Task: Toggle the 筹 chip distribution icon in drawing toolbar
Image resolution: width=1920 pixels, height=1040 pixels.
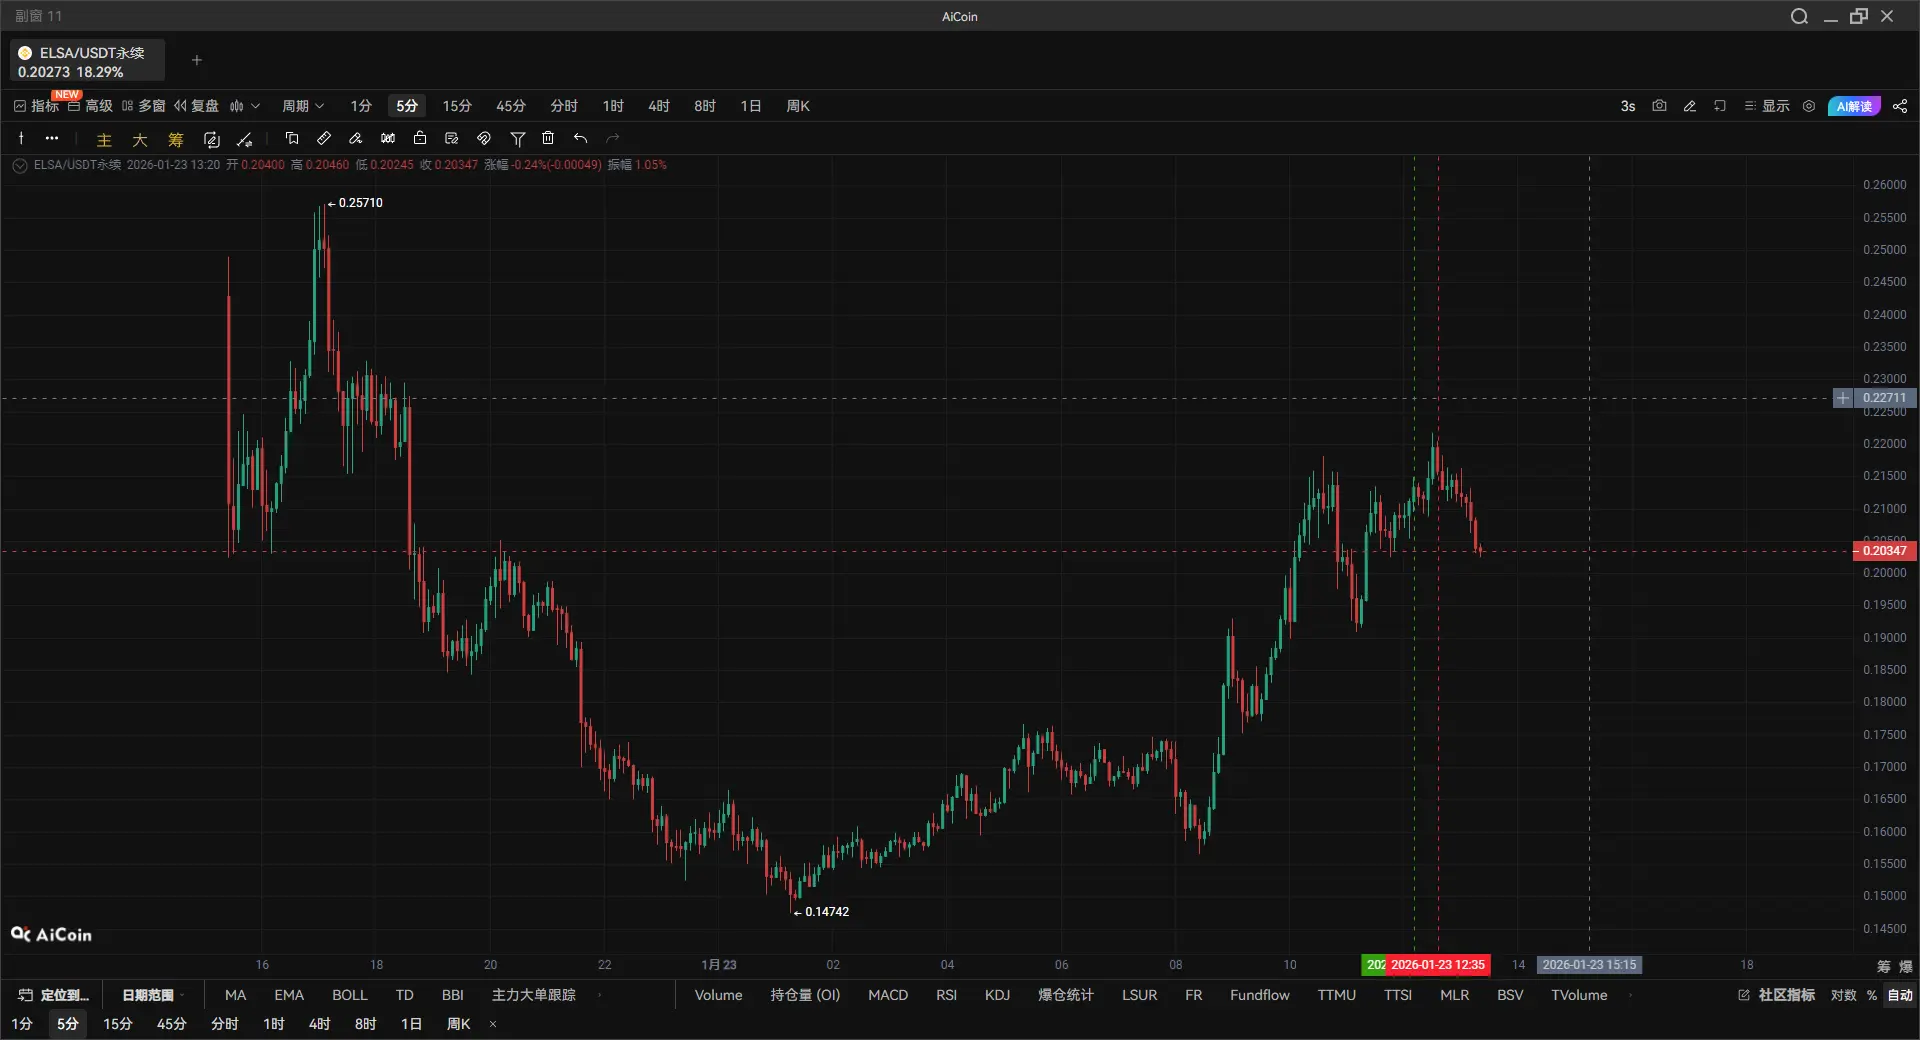Action: [x=176, y=139]
